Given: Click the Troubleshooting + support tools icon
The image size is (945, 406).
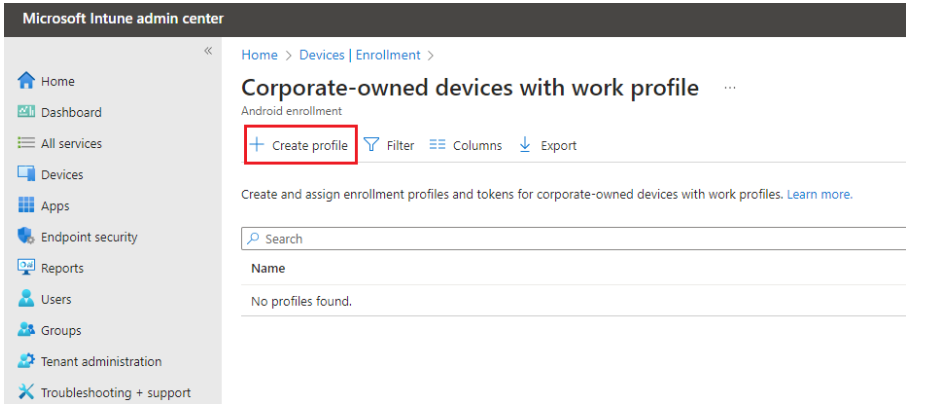Looking at the screenshot, I should point(26,392).
